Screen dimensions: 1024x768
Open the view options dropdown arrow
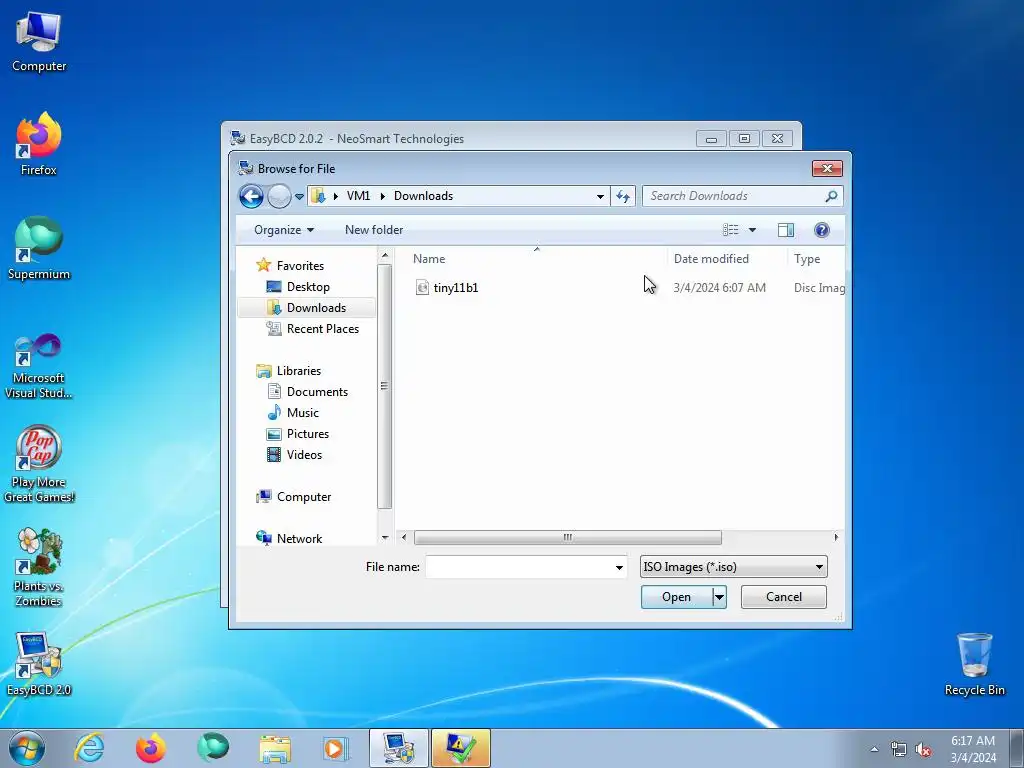pos(752,230)
